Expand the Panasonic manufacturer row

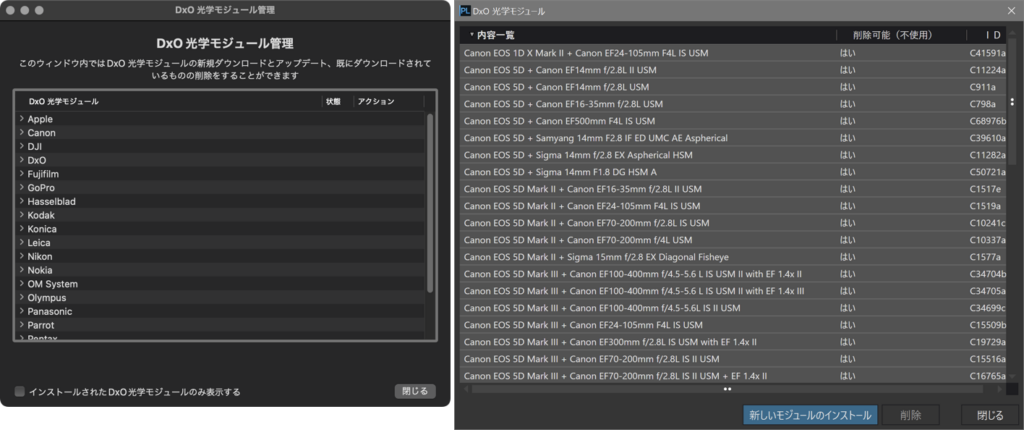[x=22, y=311]
